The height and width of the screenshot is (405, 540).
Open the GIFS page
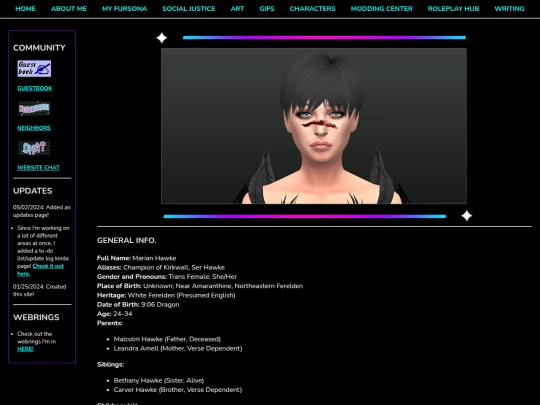267,9
